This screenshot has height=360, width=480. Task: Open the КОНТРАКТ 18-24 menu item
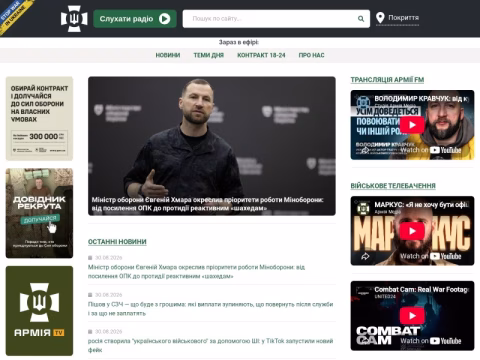pos(261,55)
